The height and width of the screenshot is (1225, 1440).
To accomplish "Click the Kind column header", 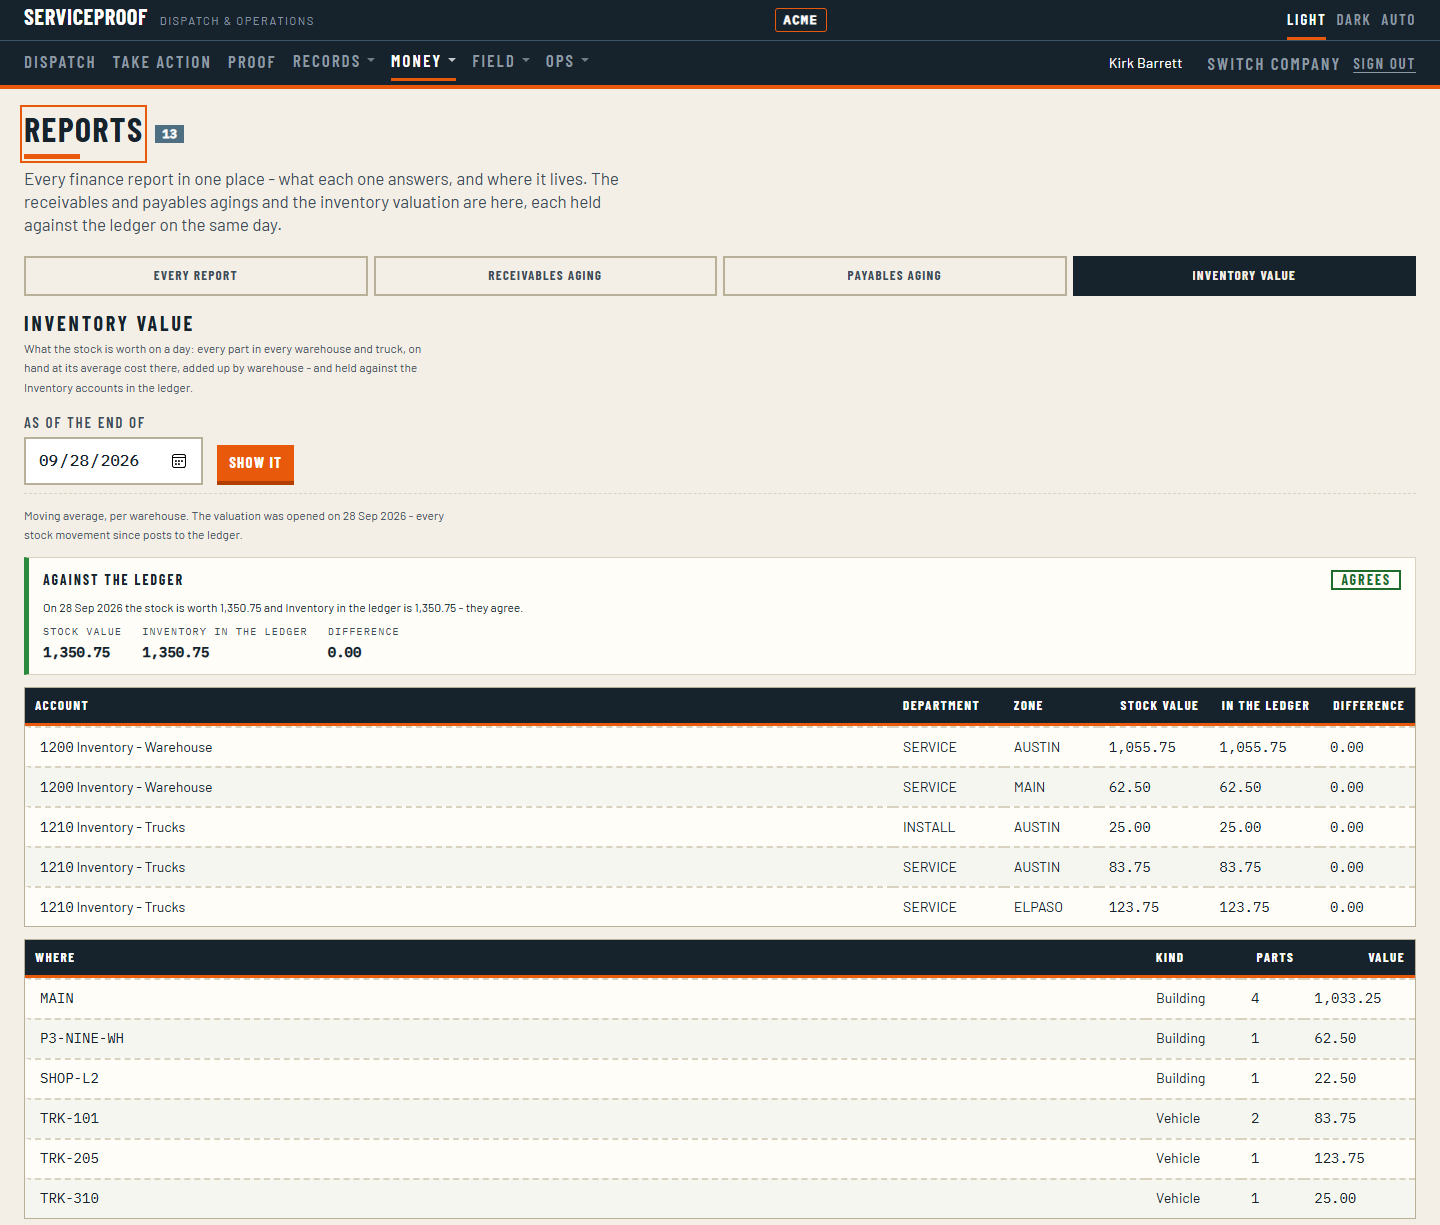I will click(1170, 958).
